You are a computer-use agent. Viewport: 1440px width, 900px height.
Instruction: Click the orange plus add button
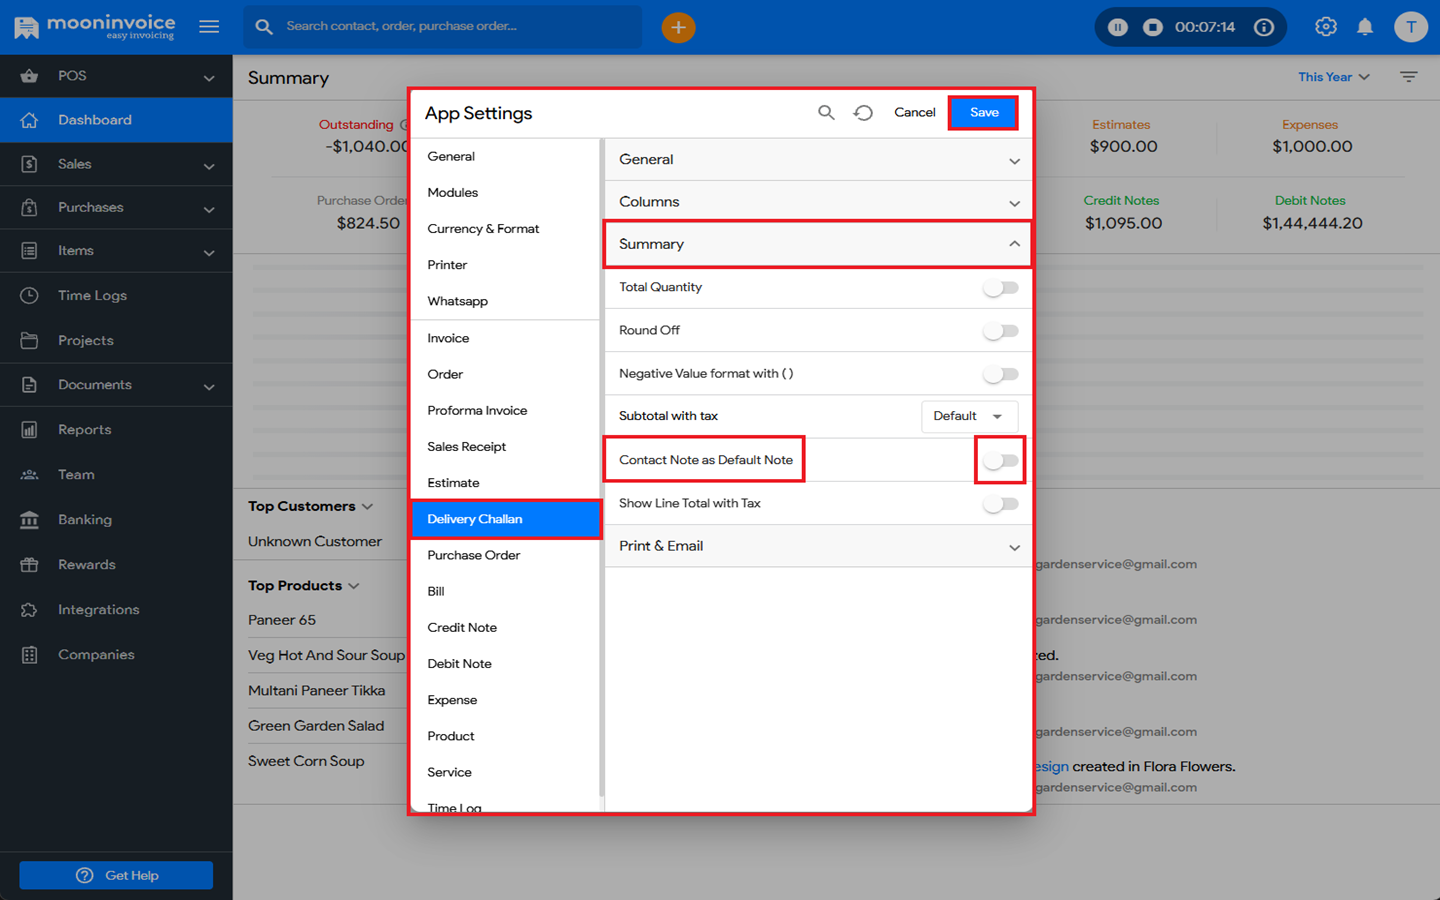click(678, 28)
